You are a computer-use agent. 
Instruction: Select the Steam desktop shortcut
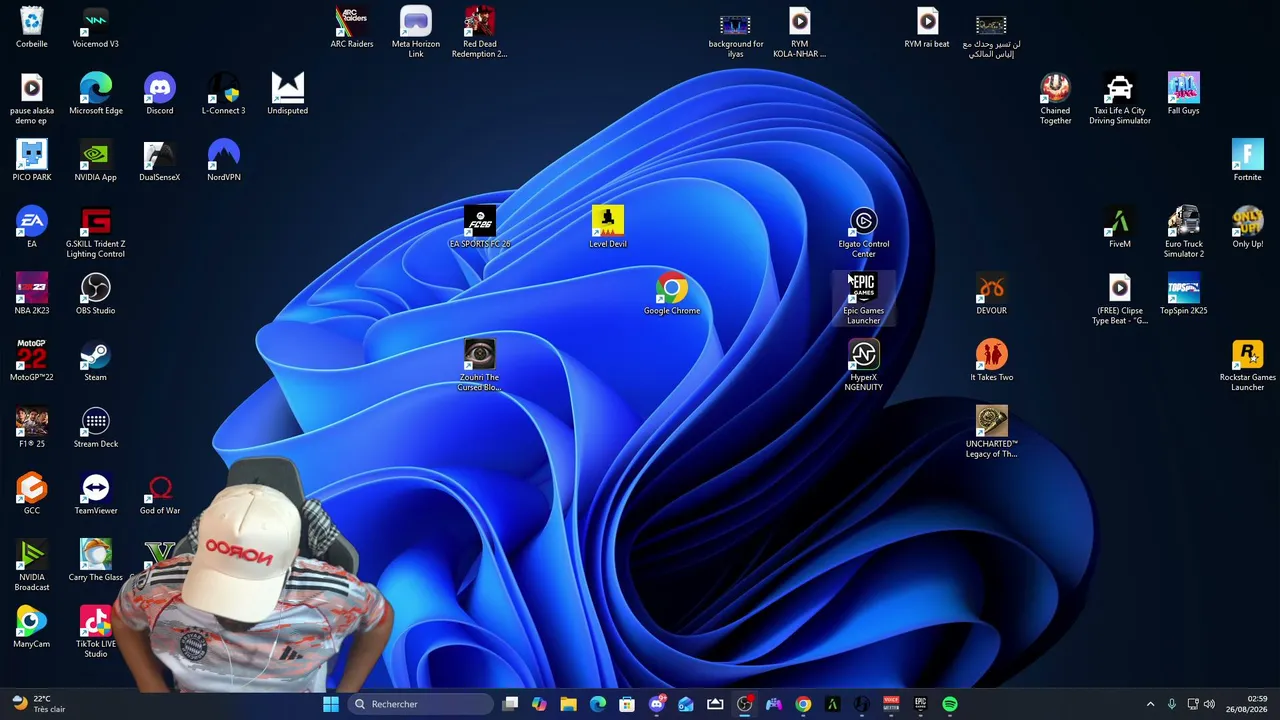[x=96, y=361]
